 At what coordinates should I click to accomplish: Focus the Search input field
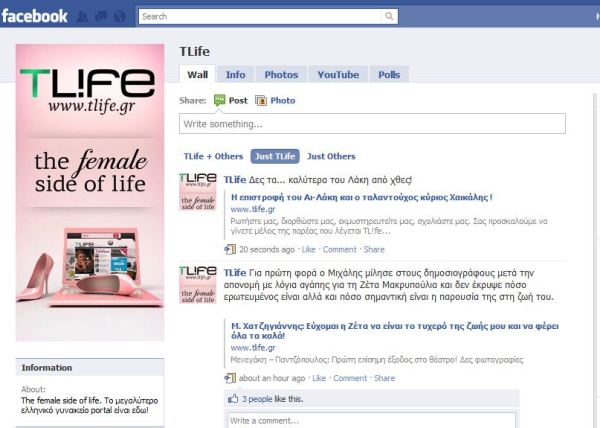pyautogui.click(x=260, y=16)
